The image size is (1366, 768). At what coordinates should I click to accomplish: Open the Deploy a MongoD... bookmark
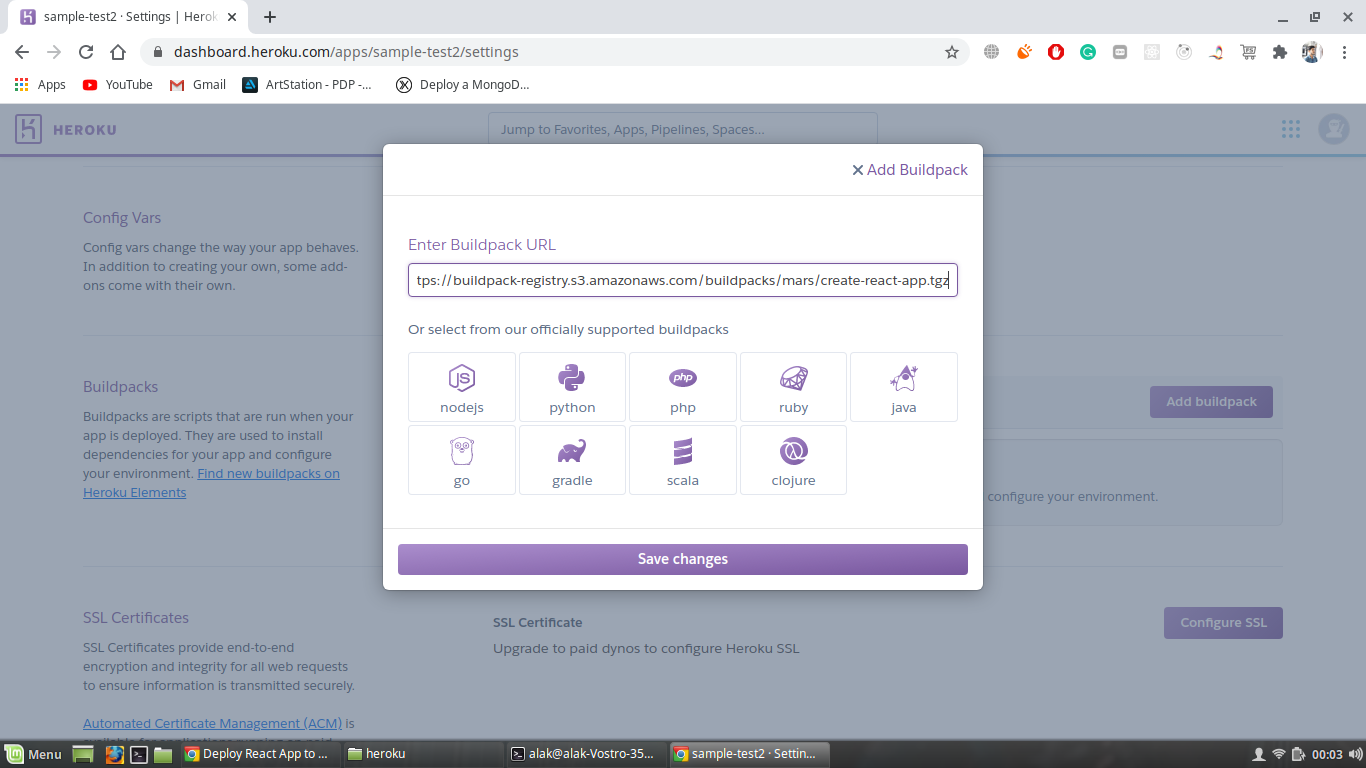463,85
